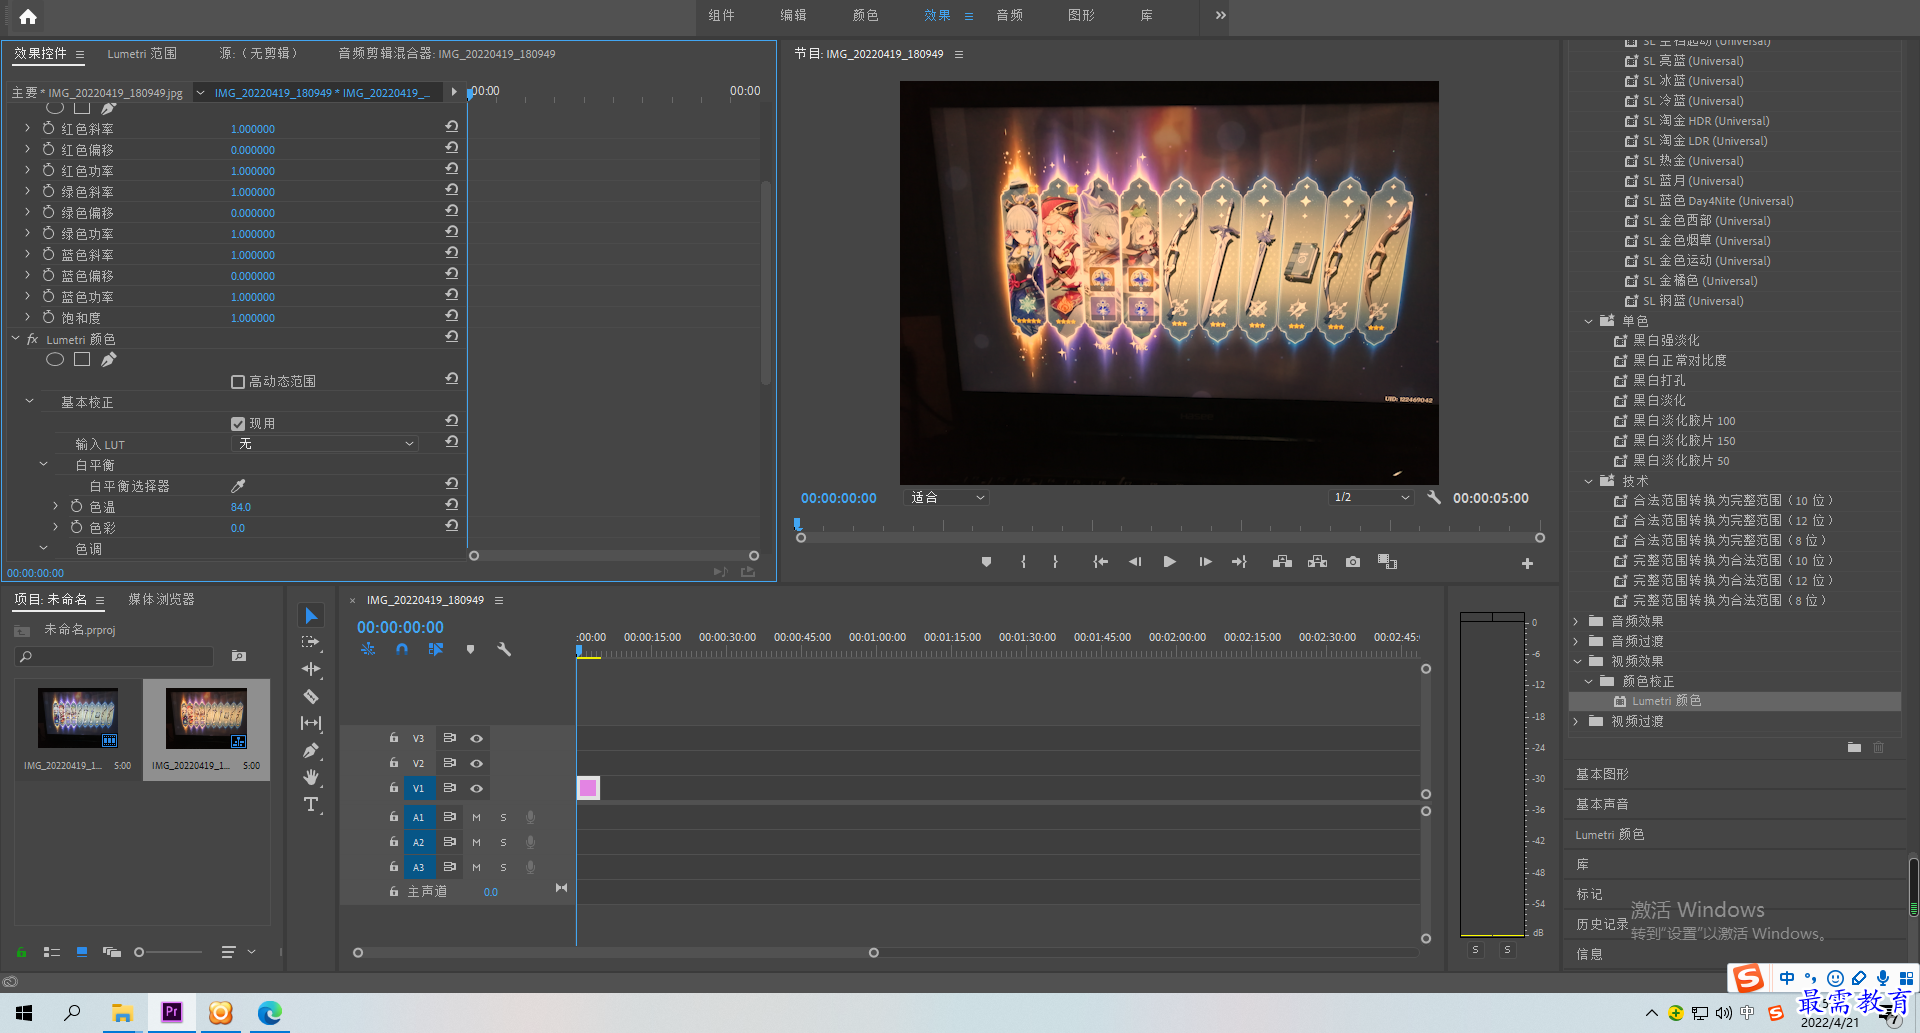
Task: Toggle lock on V3 track
Action: (x=394, y=738)
